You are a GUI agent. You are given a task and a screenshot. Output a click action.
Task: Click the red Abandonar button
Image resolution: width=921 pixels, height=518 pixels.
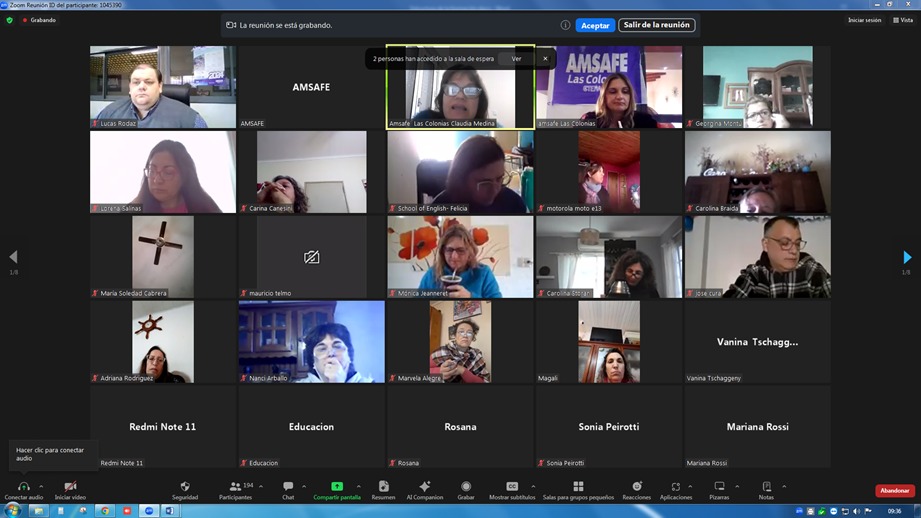(x=894, y=491)
